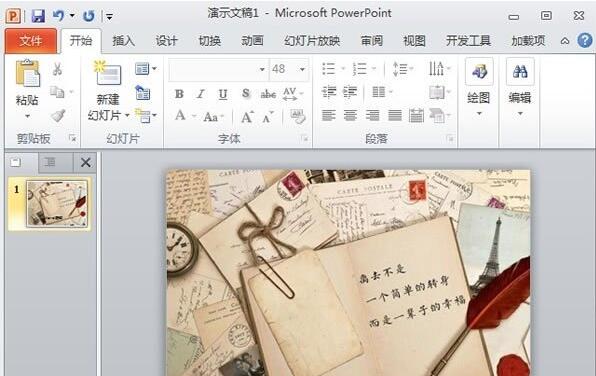Click the Format Painter brush icon
Screen dimensions: 596x376
pos(58,115)
